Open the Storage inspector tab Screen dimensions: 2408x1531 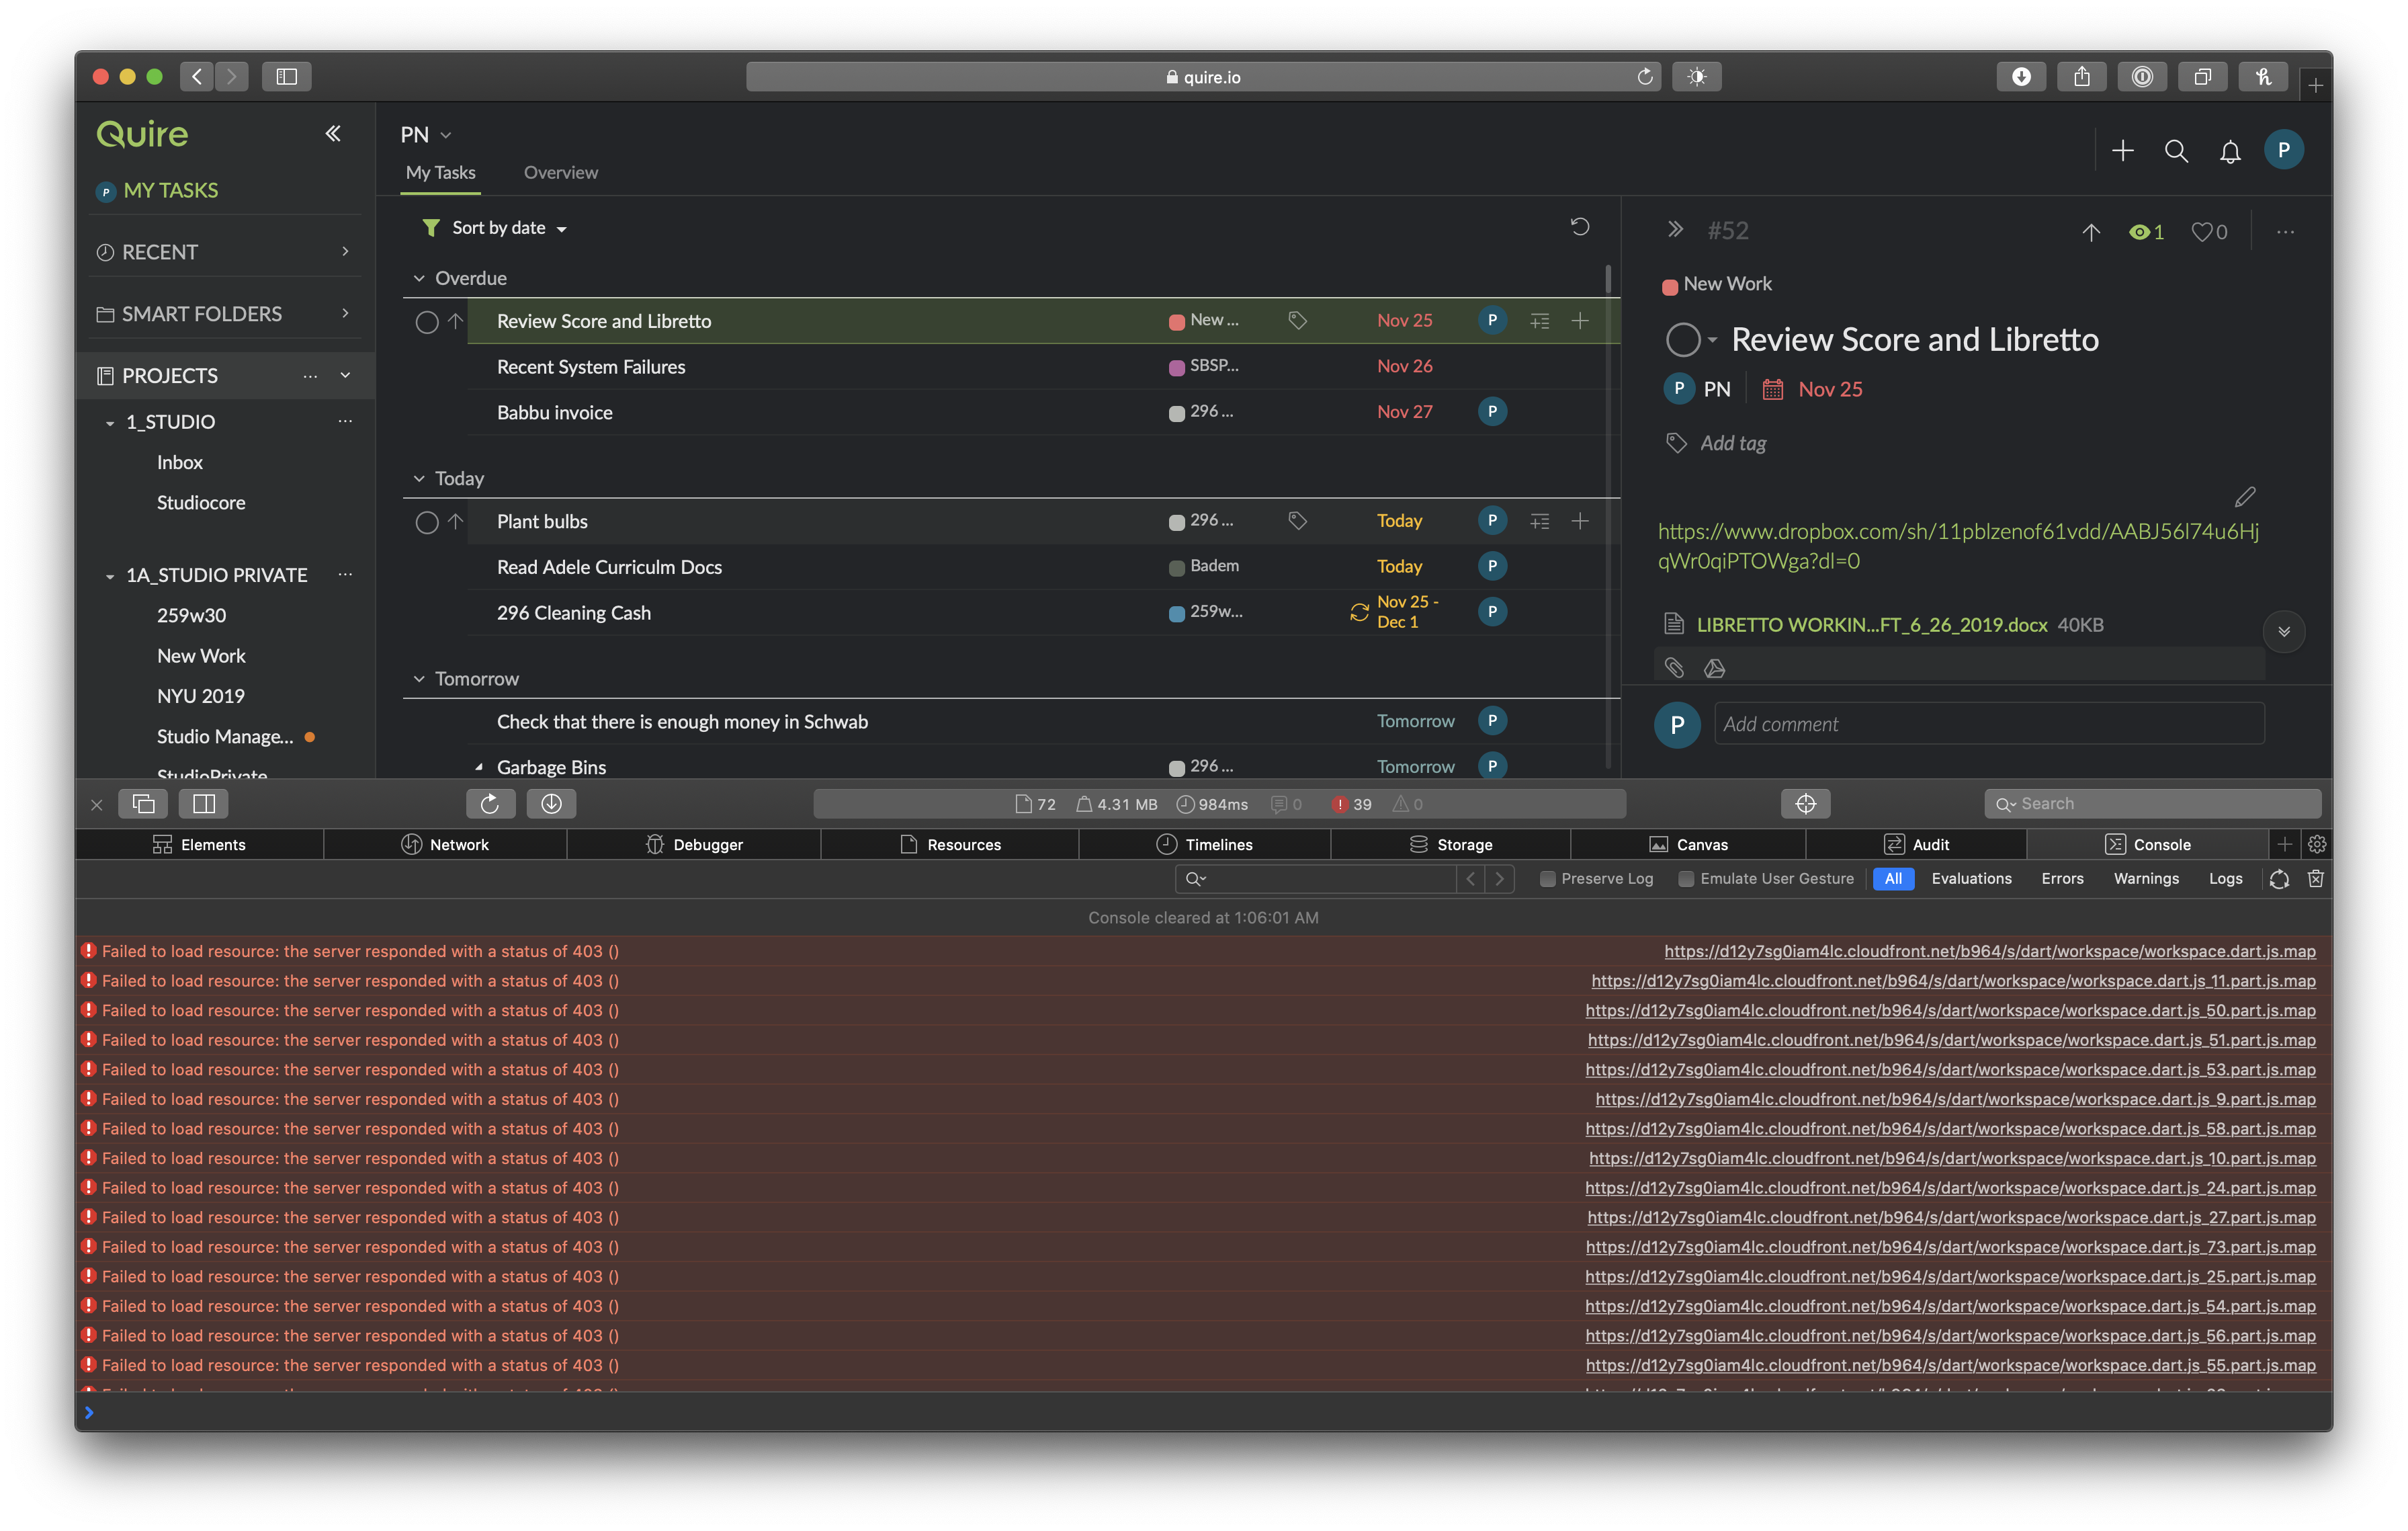click(1451, 845)
